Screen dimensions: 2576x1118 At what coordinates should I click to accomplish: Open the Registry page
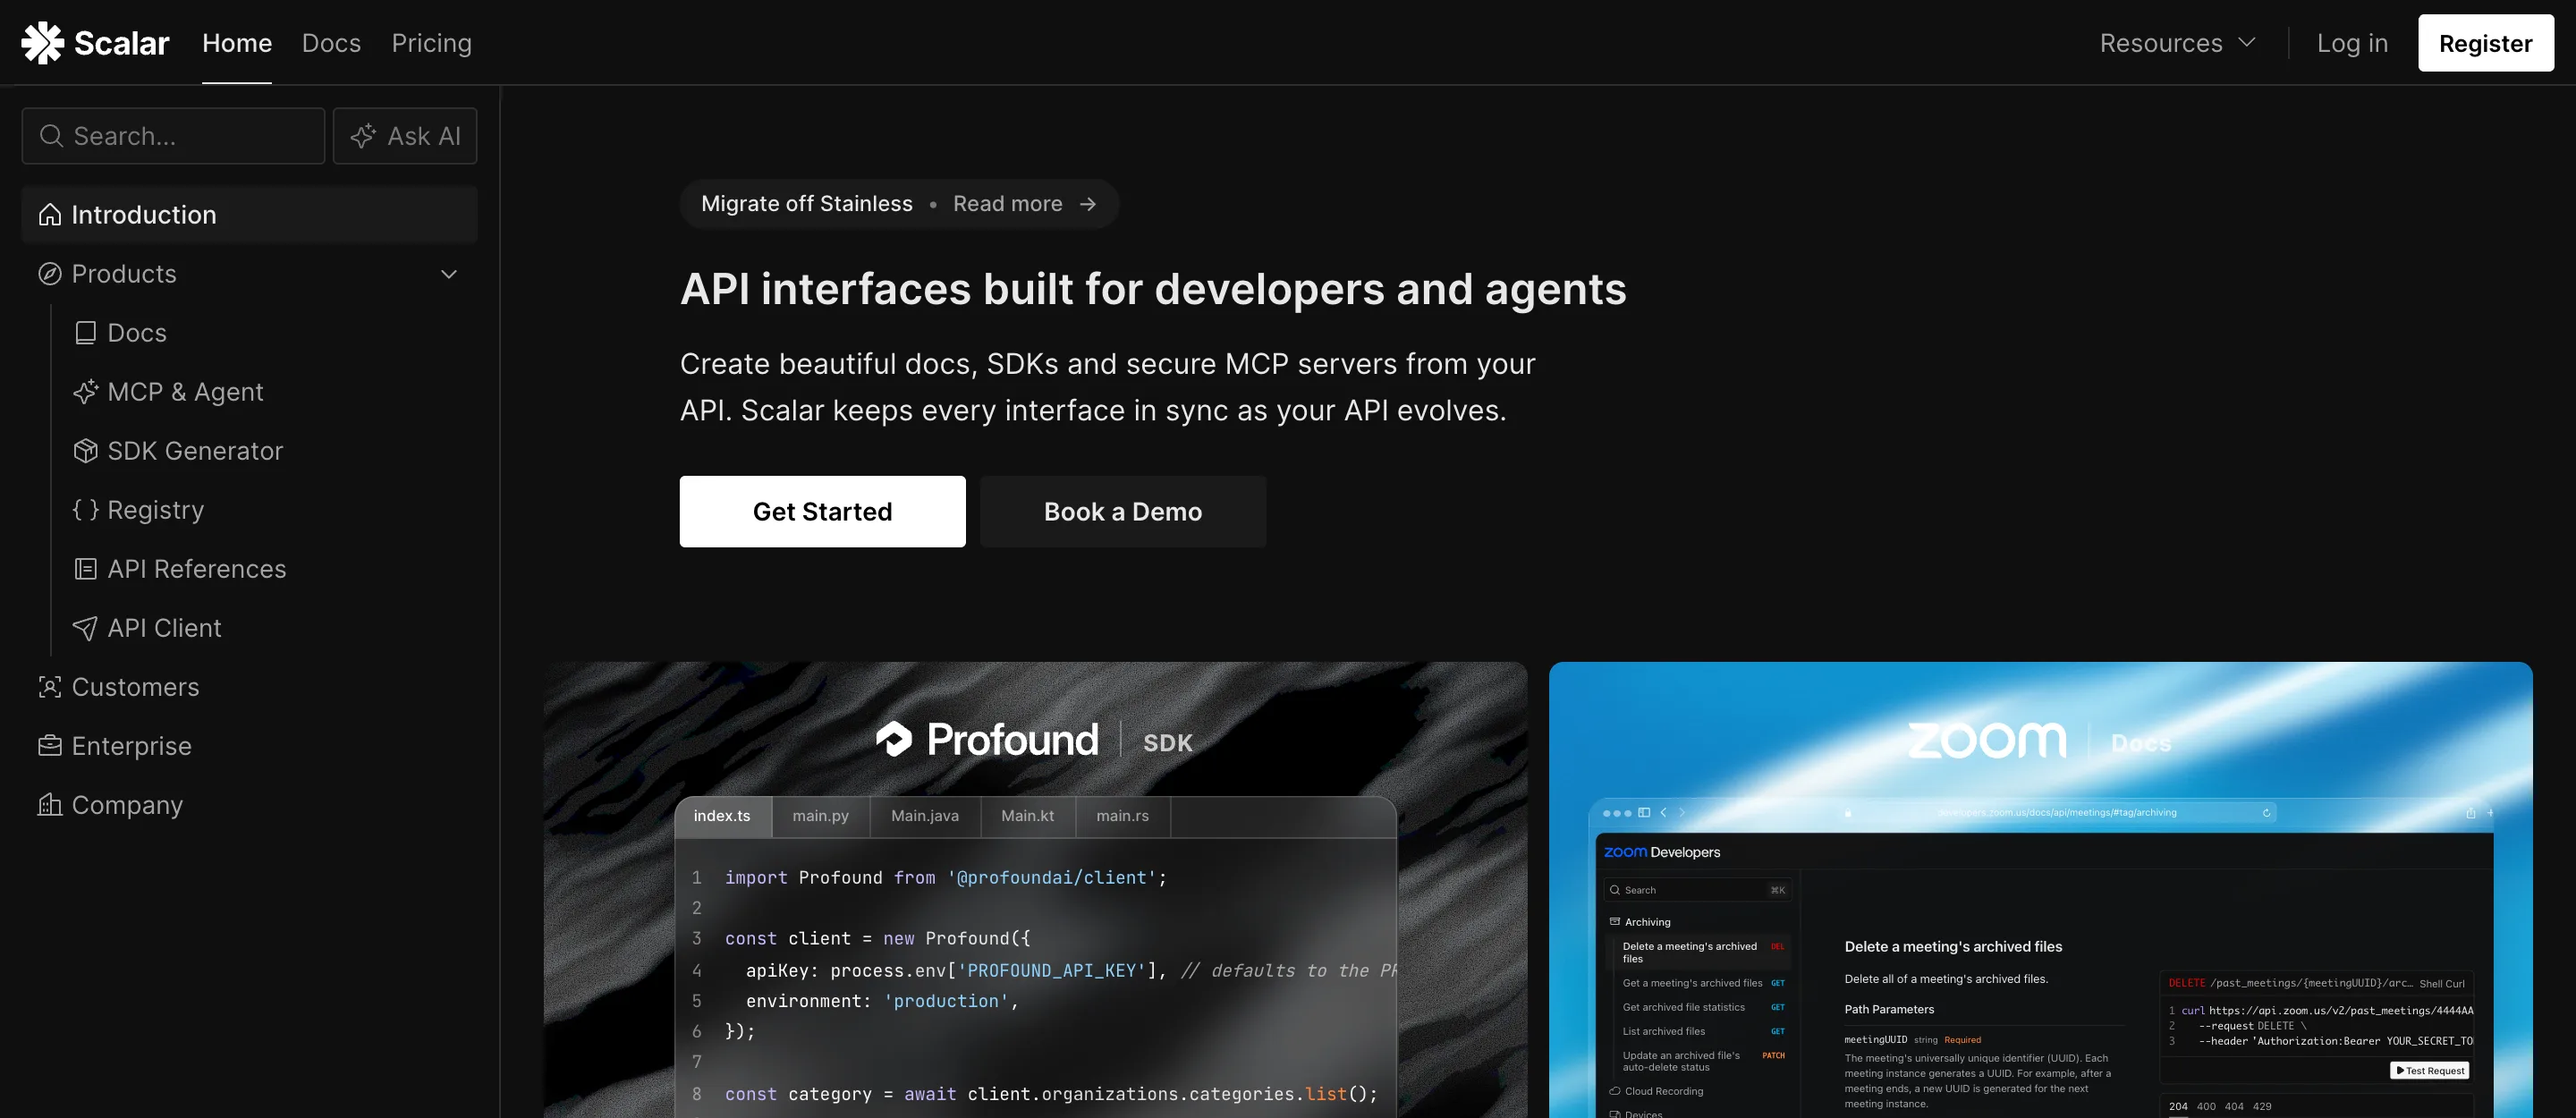point(155,510)
